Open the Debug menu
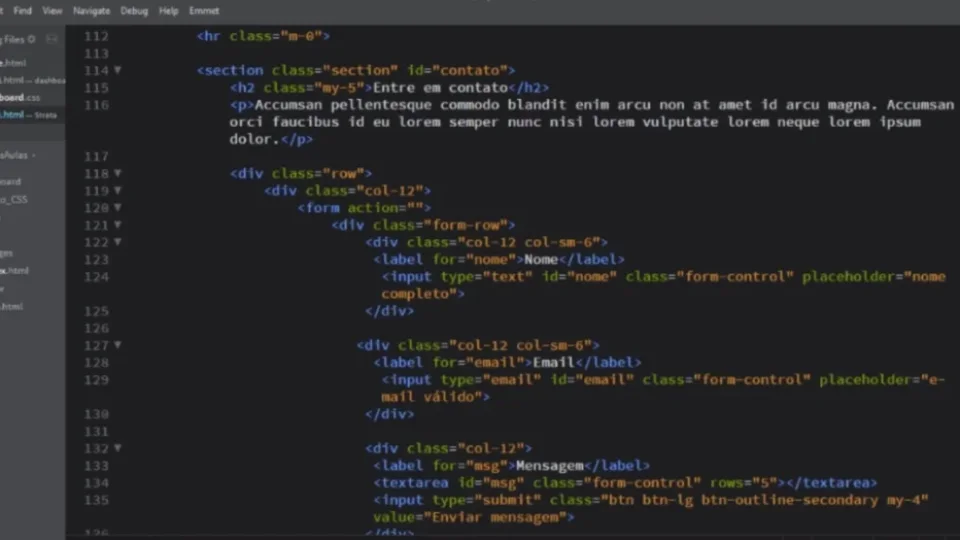The height and width of the screenshot is (540, 960). [x=134, y=11]
